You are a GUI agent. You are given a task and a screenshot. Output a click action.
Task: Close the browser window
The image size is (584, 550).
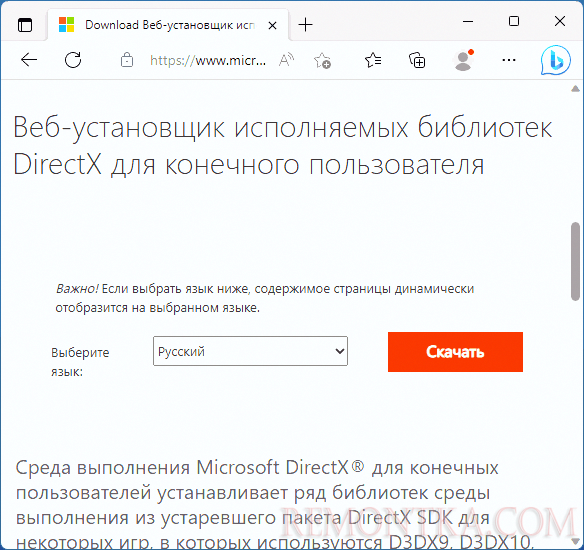(x=560, y=21)
